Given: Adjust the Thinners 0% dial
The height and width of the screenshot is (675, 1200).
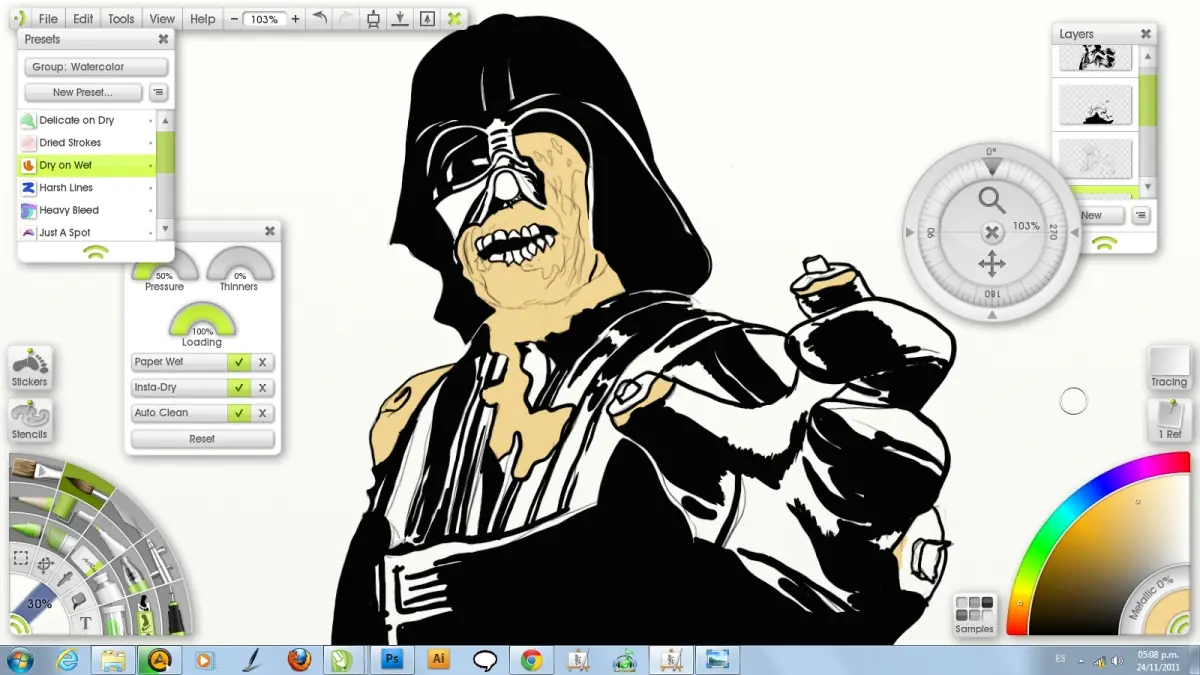Looking at the screenshot, I should click(240, 266).
